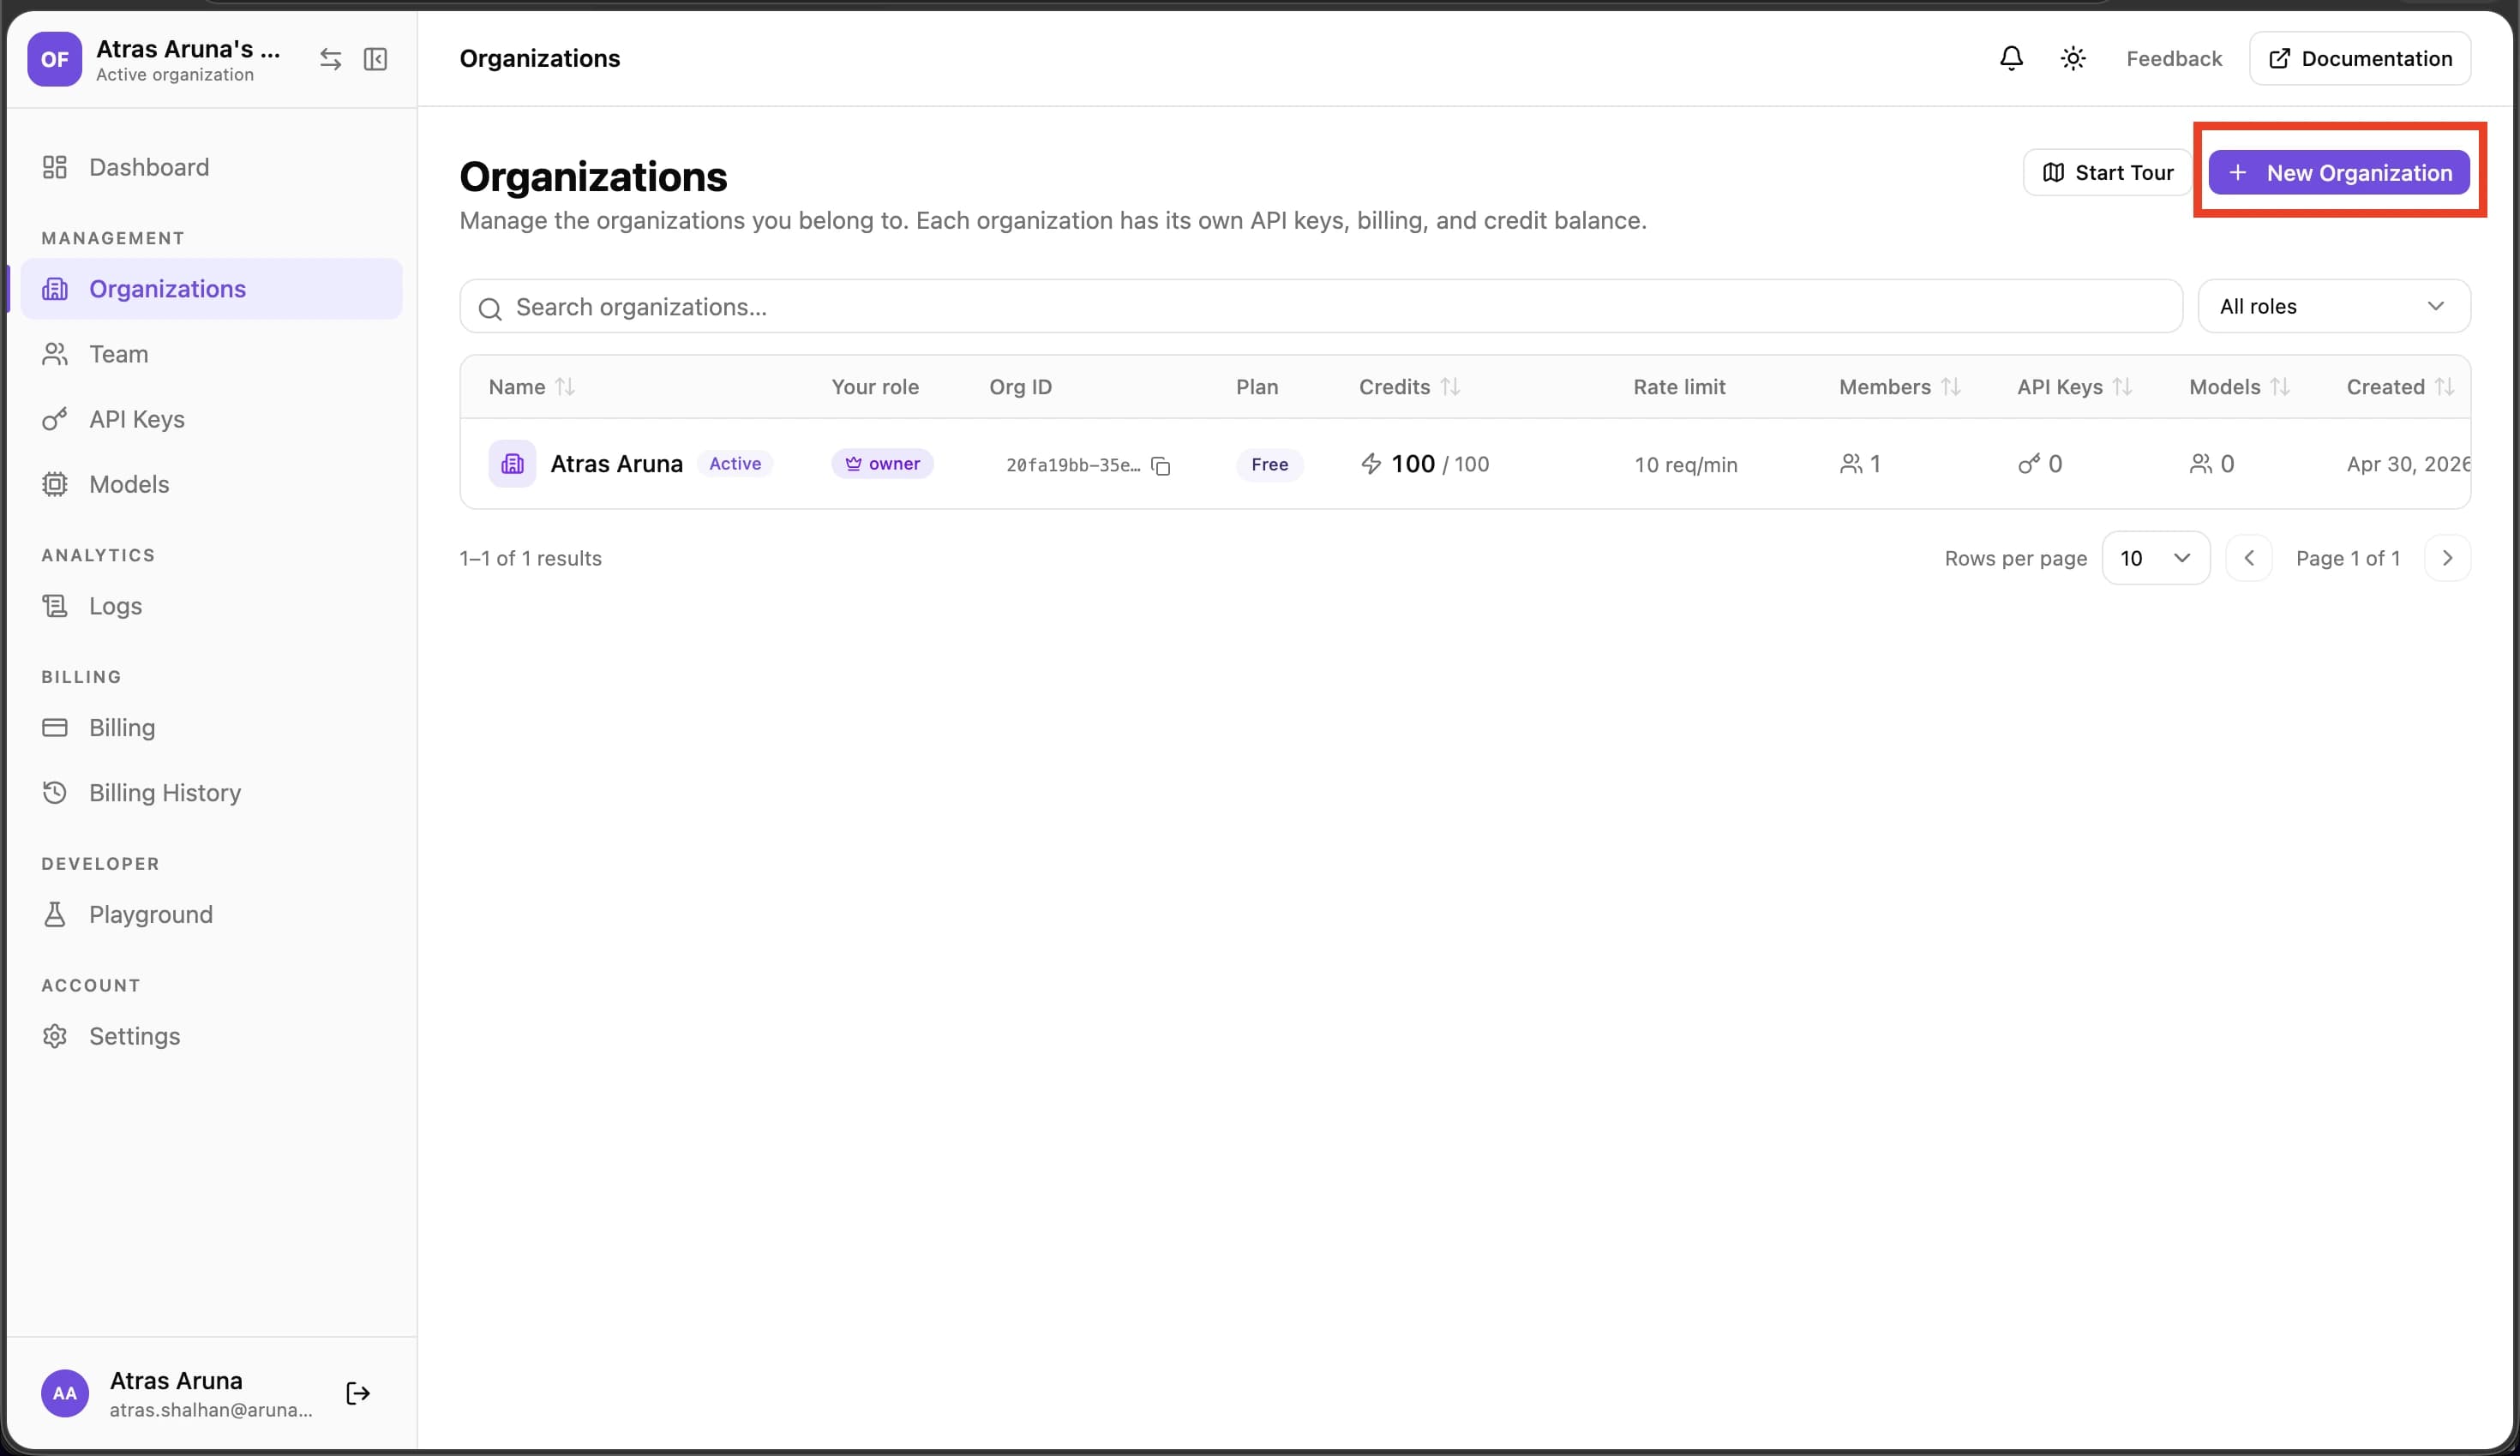
Task: Go to Dashboard in sidebar
Action: click(x=211, y=167)
